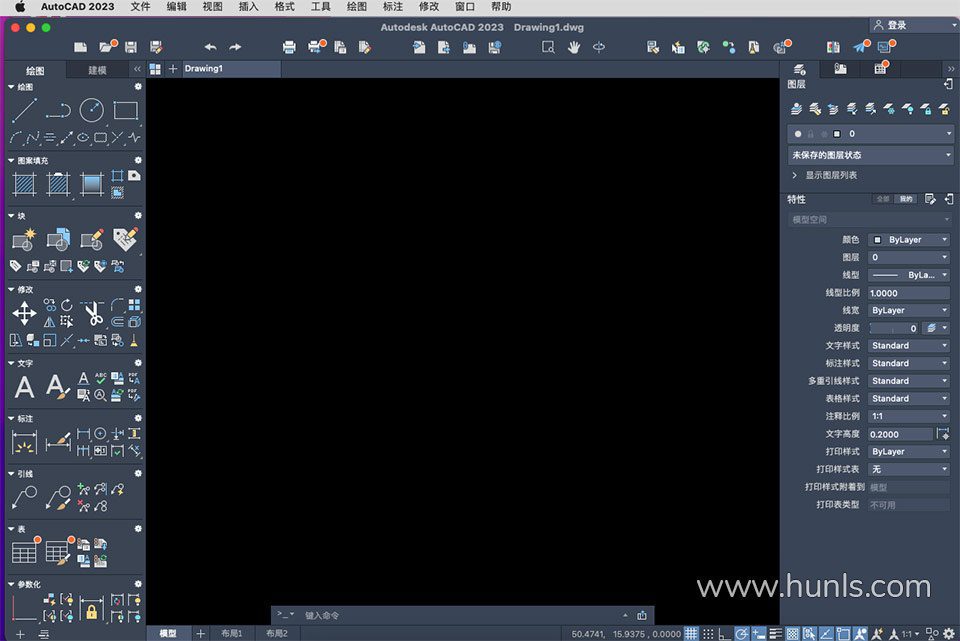Viewport: 960px width, 641px height.
Task: Click the layer 0 color swatch
Action: point(837,133)
